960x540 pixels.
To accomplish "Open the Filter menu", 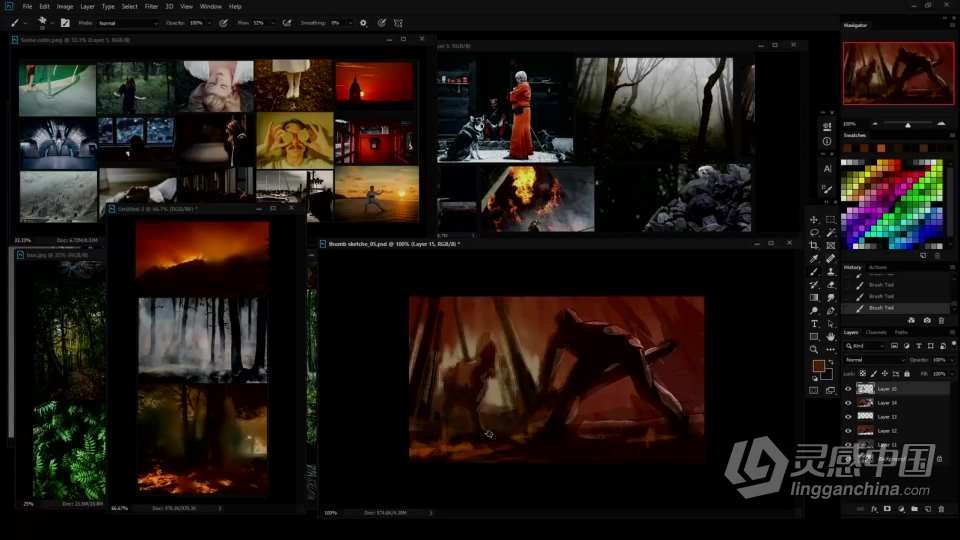I will point(151,6).
